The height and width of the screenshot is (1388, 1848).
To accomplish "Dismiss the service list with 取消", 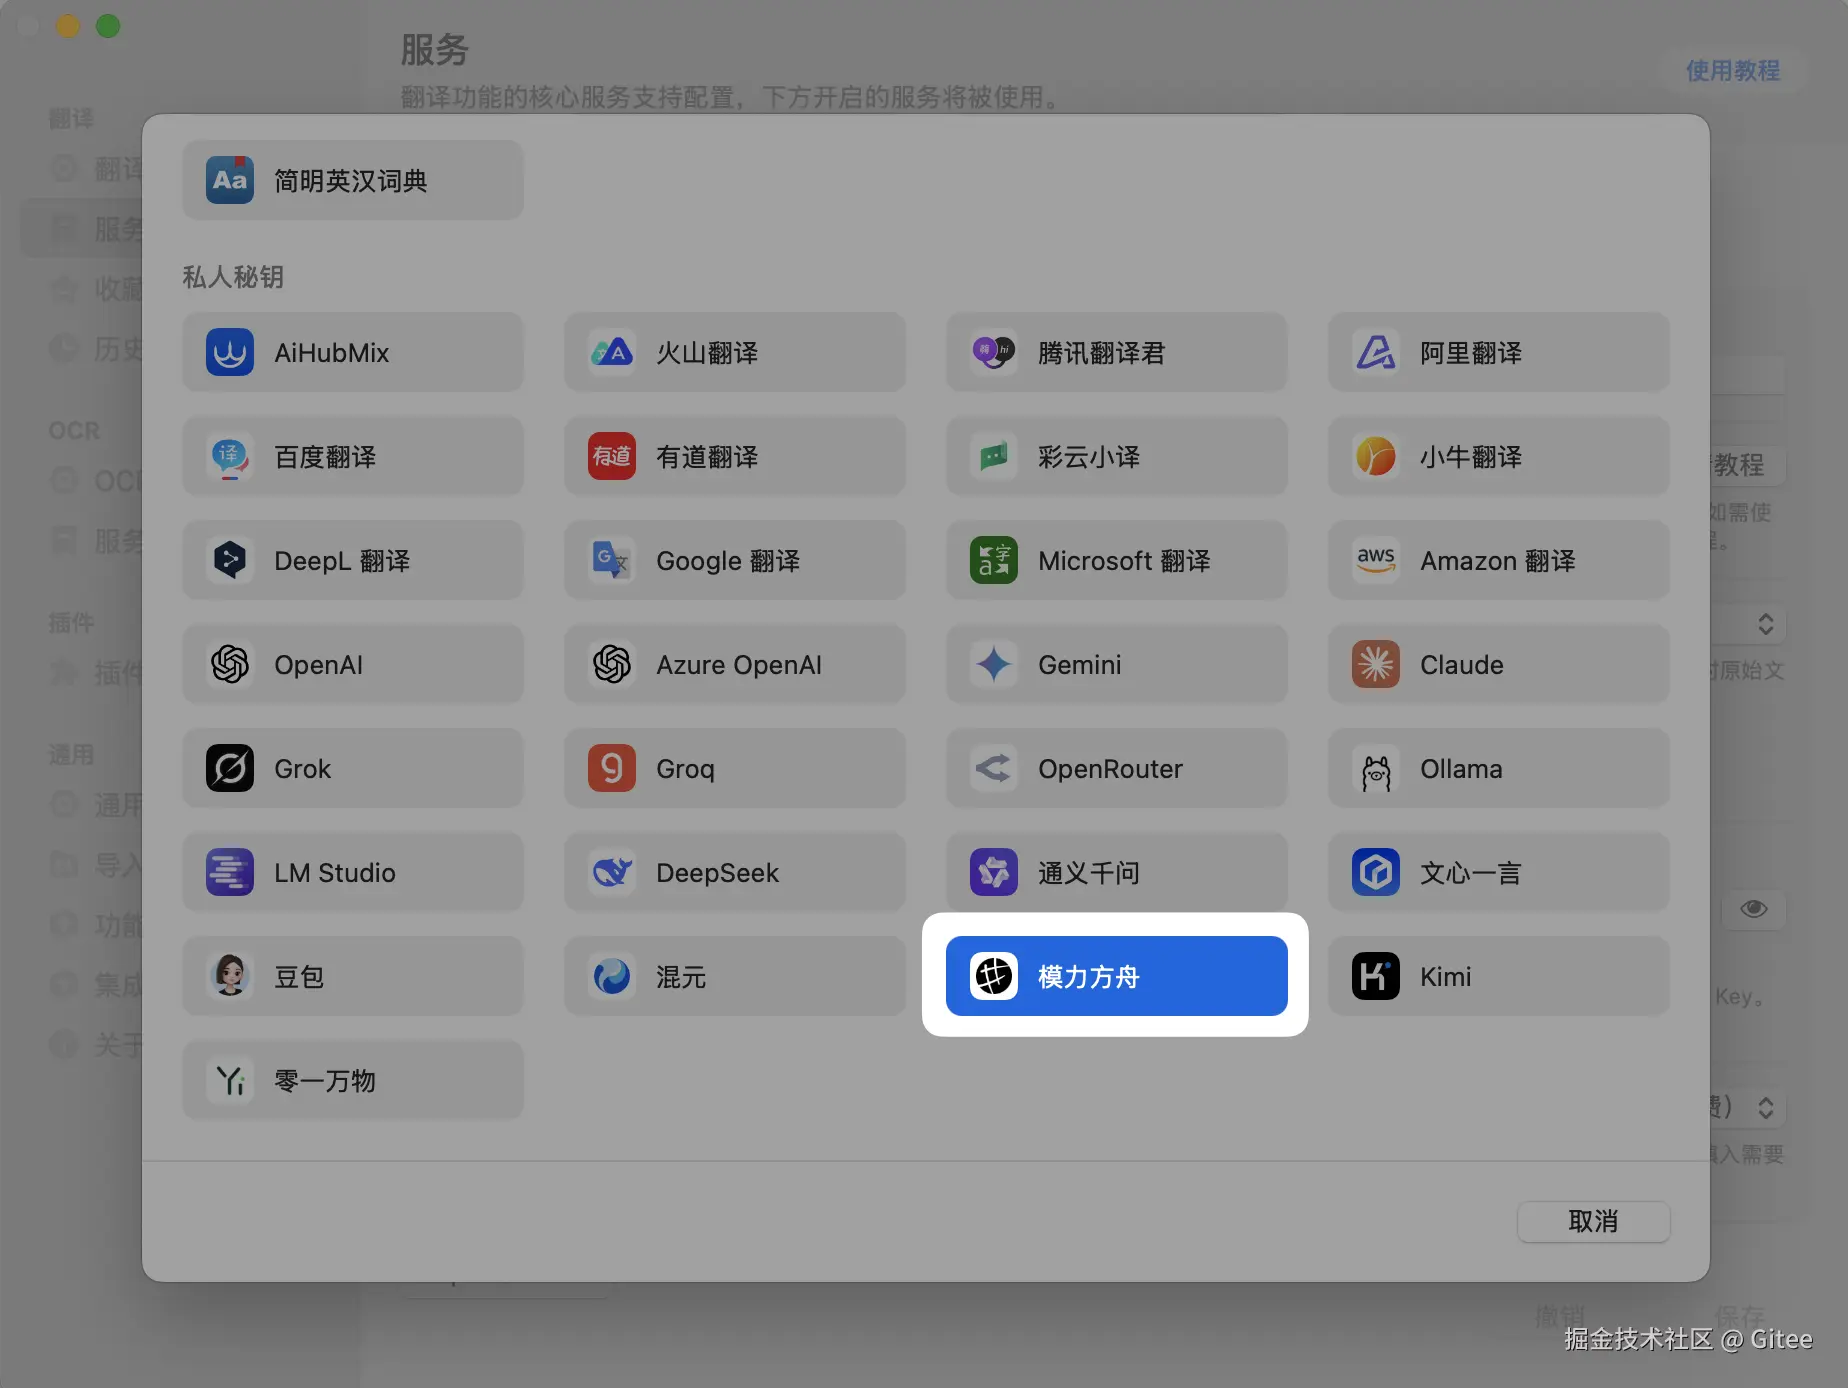I will [1593, 1222].
